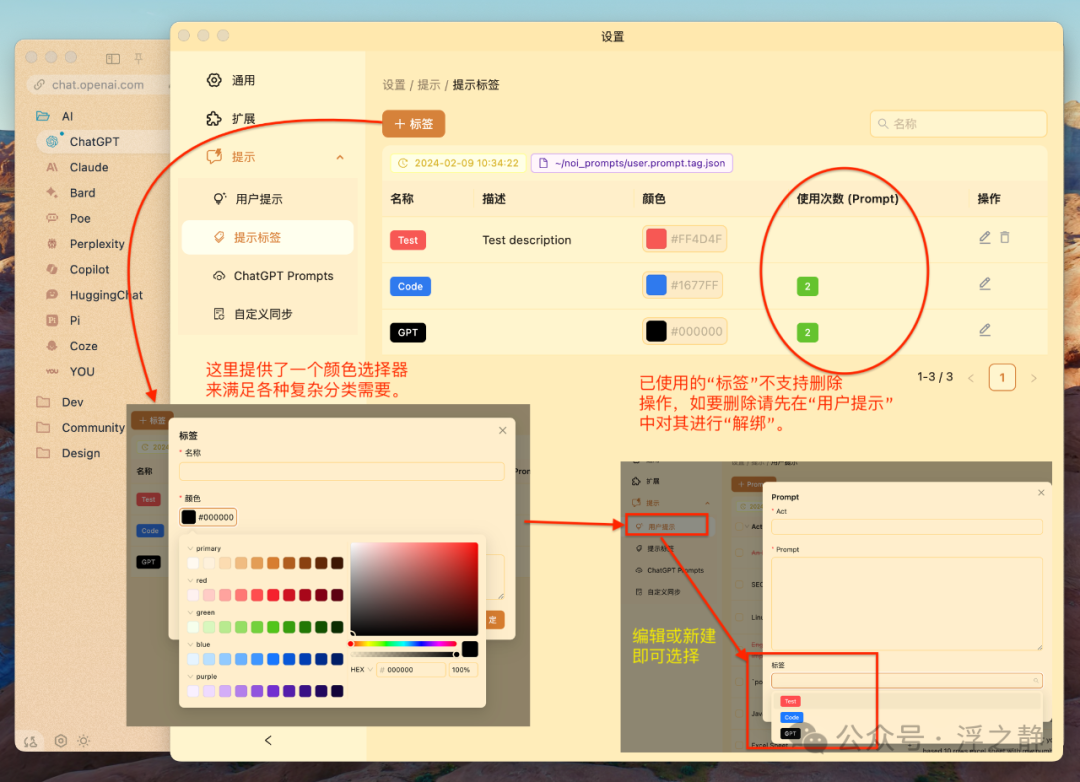The image size is (1080, 782).
Task: Open the user.prompt.tag.json file path link
Action: coord(632,163)
